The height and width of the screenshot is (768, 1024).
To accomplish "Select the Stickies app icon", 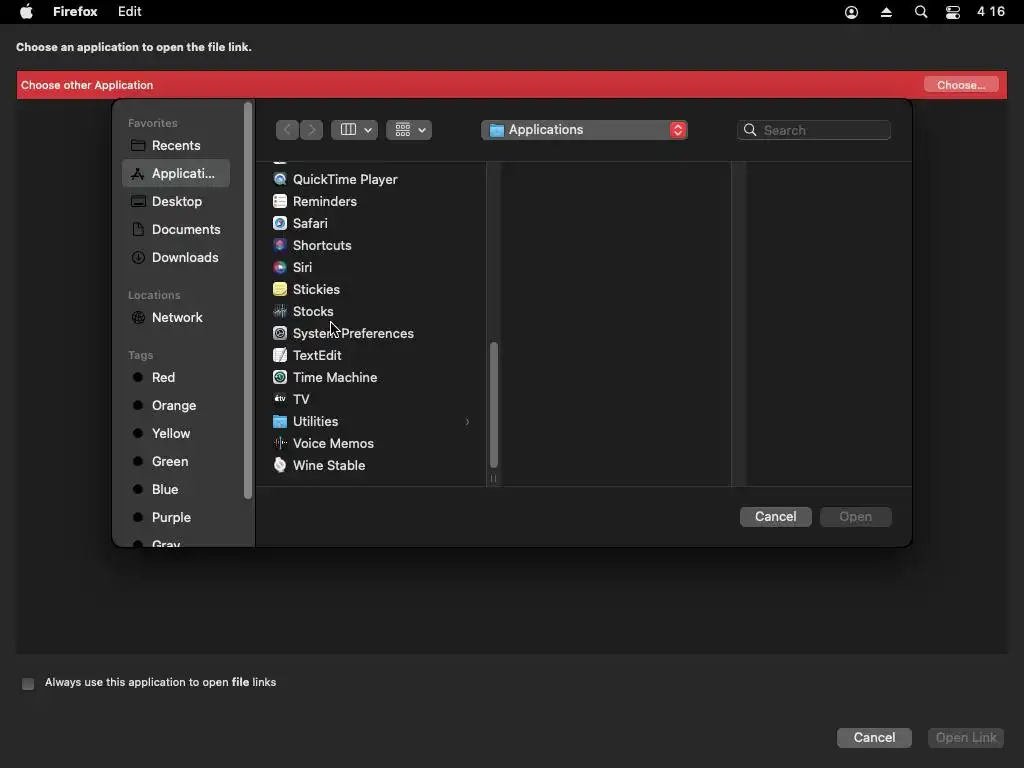I will (x=280, y=289).
